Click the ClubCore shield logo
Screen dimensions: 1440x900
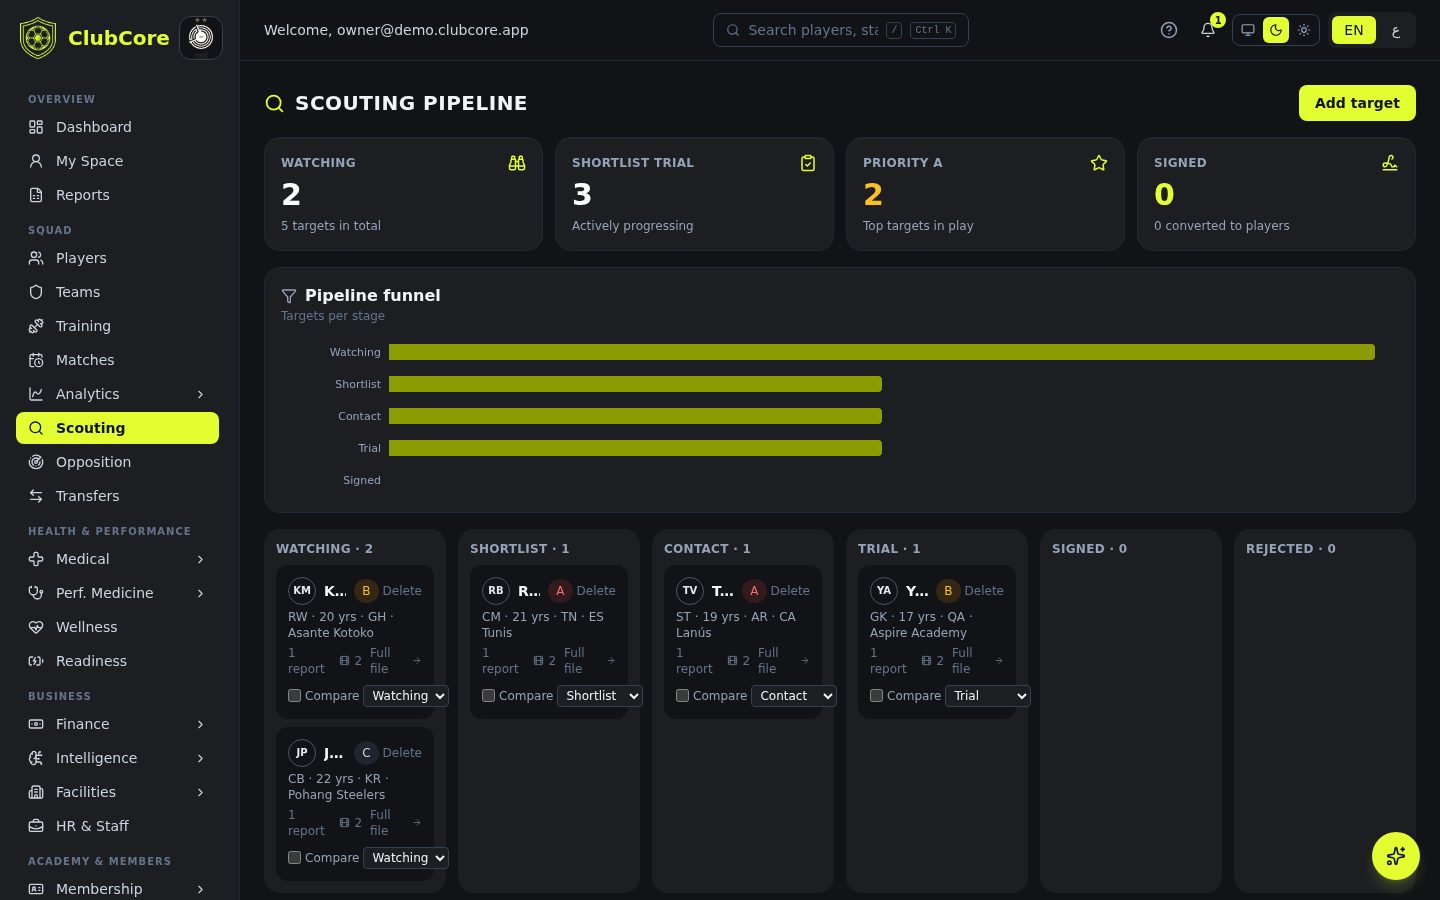(x=38, y=38)
